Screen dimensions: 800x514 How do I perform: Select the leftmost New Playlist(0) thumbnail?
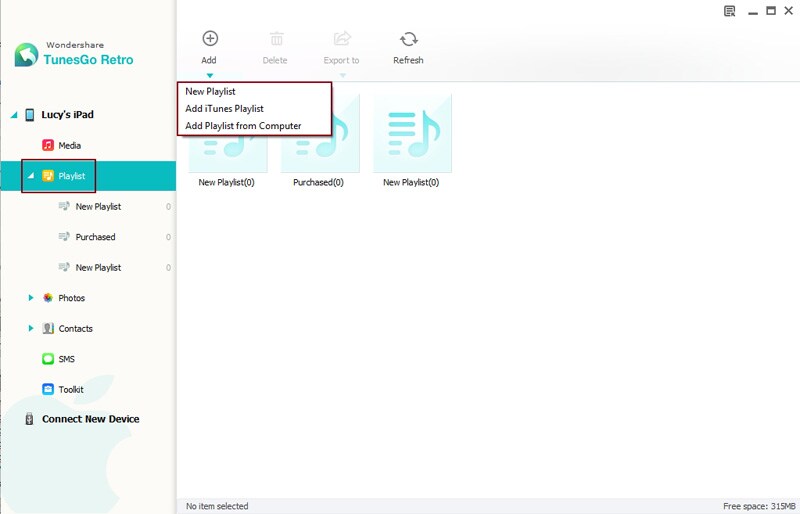coord(228,154)
